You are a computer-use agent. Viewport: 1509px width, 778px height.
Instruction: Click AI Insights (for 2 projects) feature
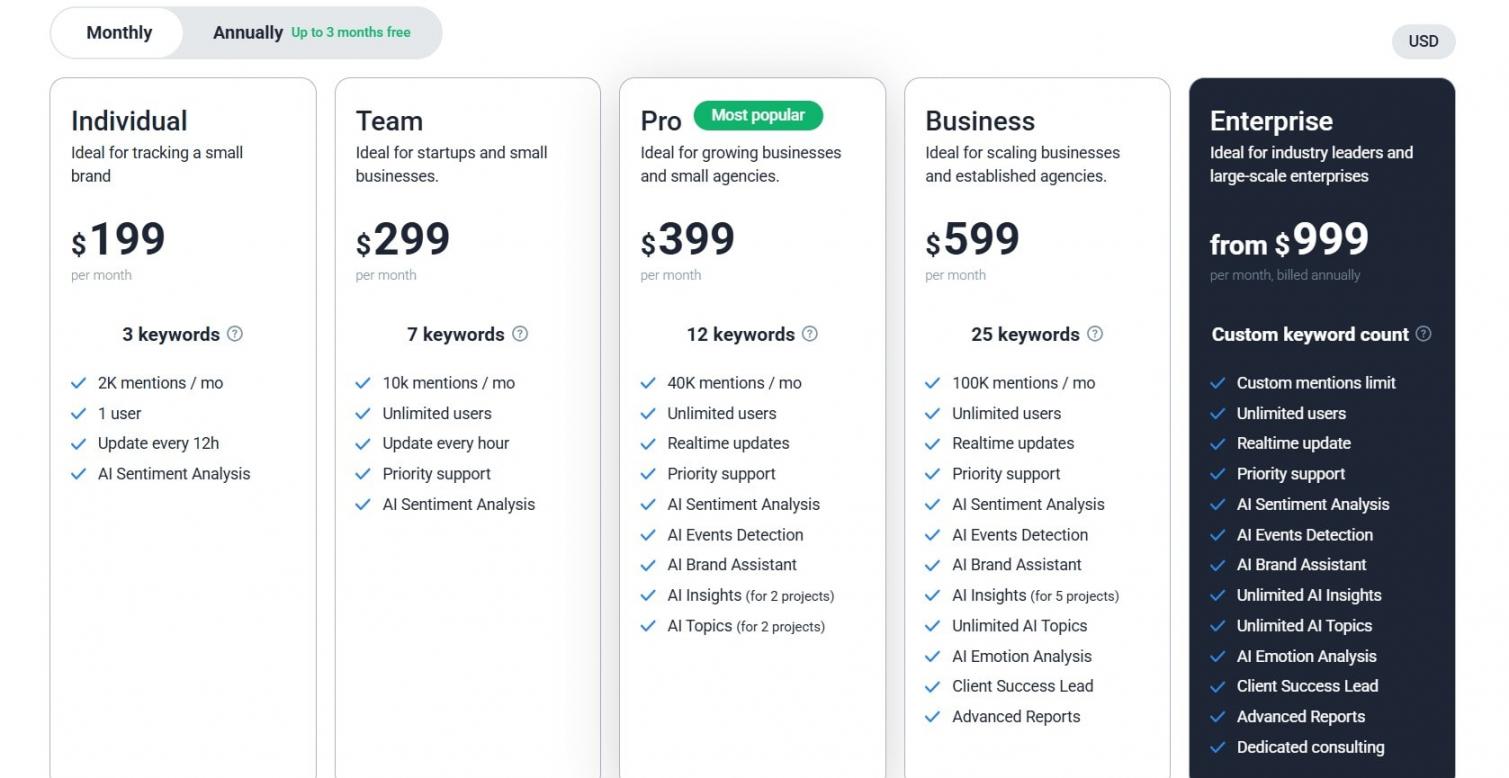tap(750, 596)
